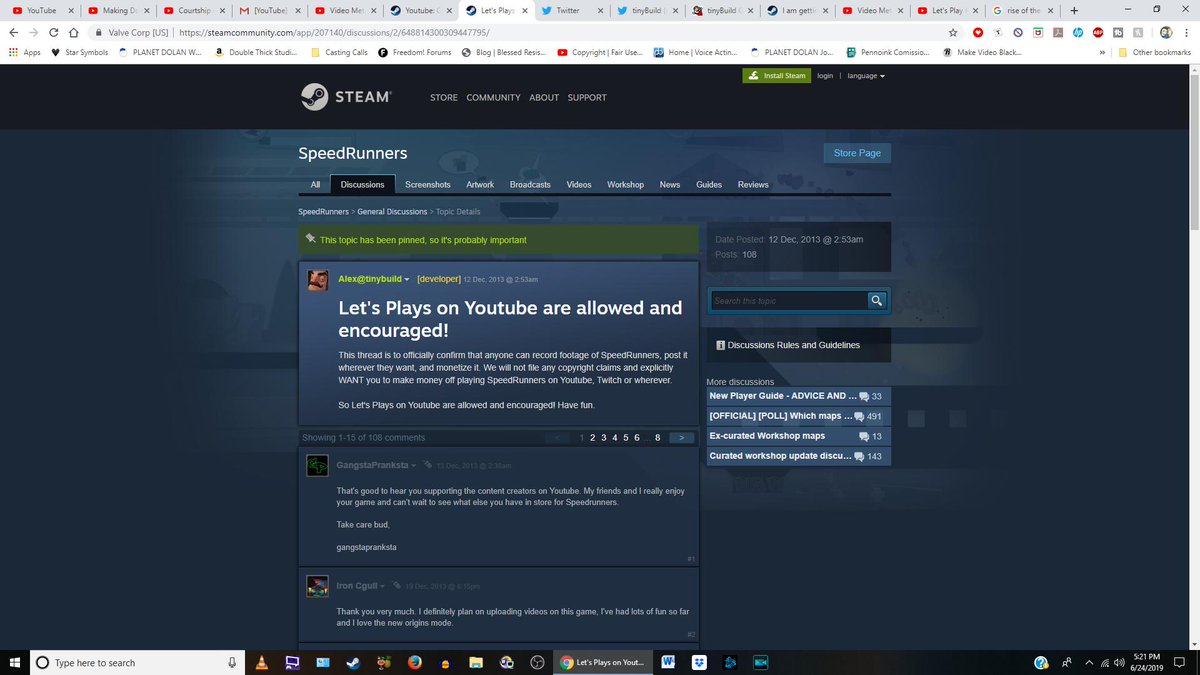The image size is (1200, 675).
Task: Open Chrome three-dot menu
Action: coord(1188,32)
